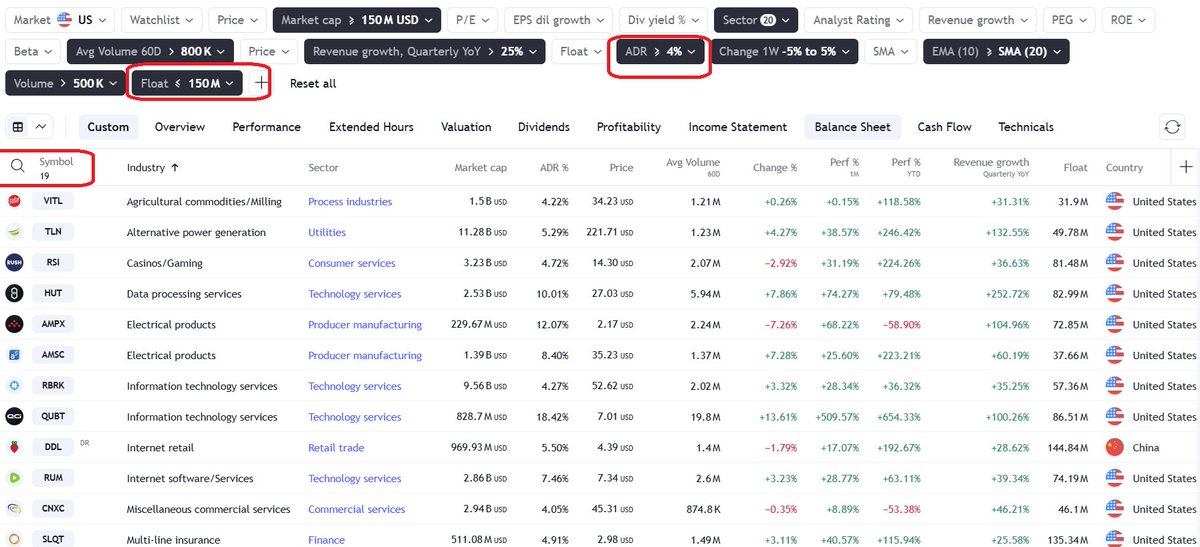Switch to the chart view line icon
1200x547 pixels.
(41, 127)
